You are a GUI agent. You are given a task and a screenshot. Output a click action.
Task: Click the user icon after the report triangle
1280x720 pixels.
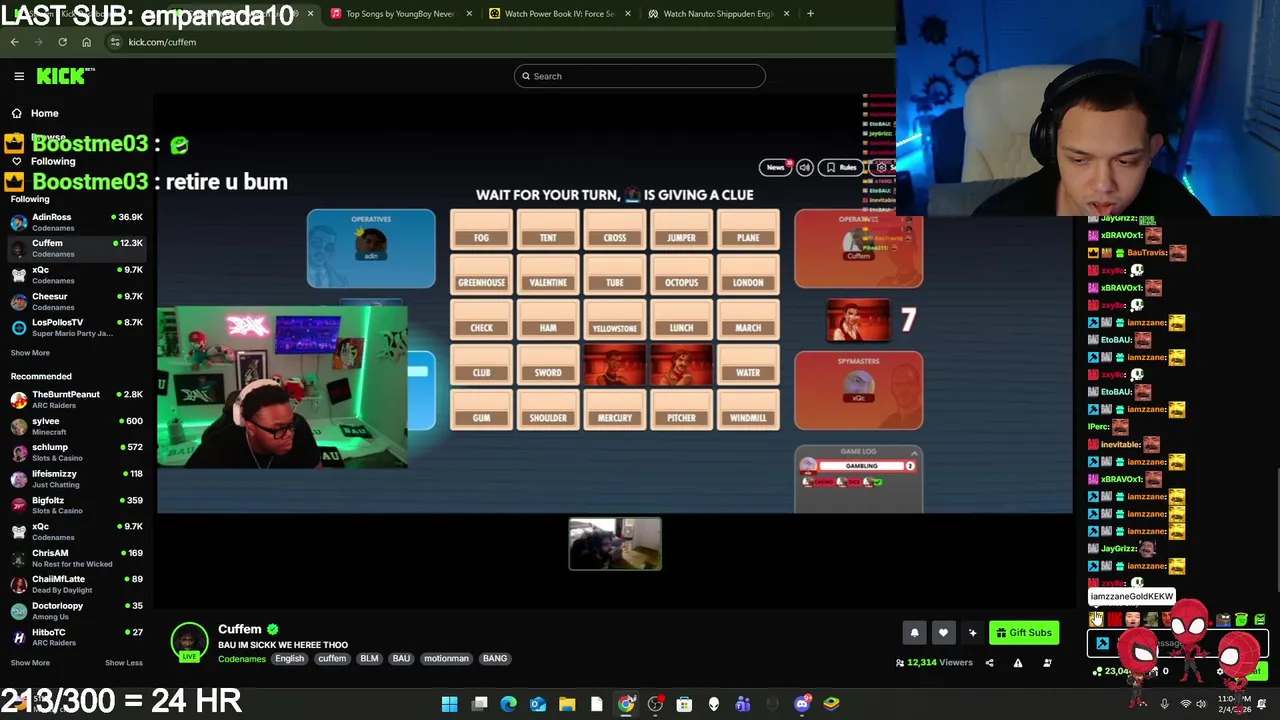(1047, 662)
